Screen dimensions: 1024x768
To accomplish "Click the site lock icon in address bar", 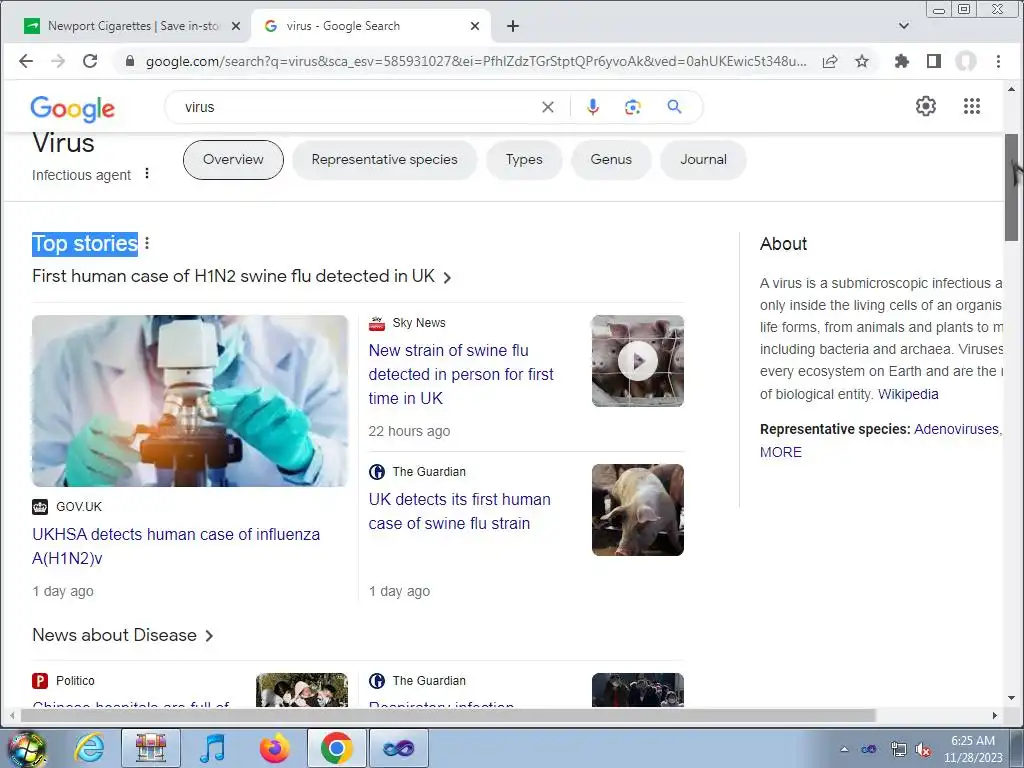I will coord(130,61).
